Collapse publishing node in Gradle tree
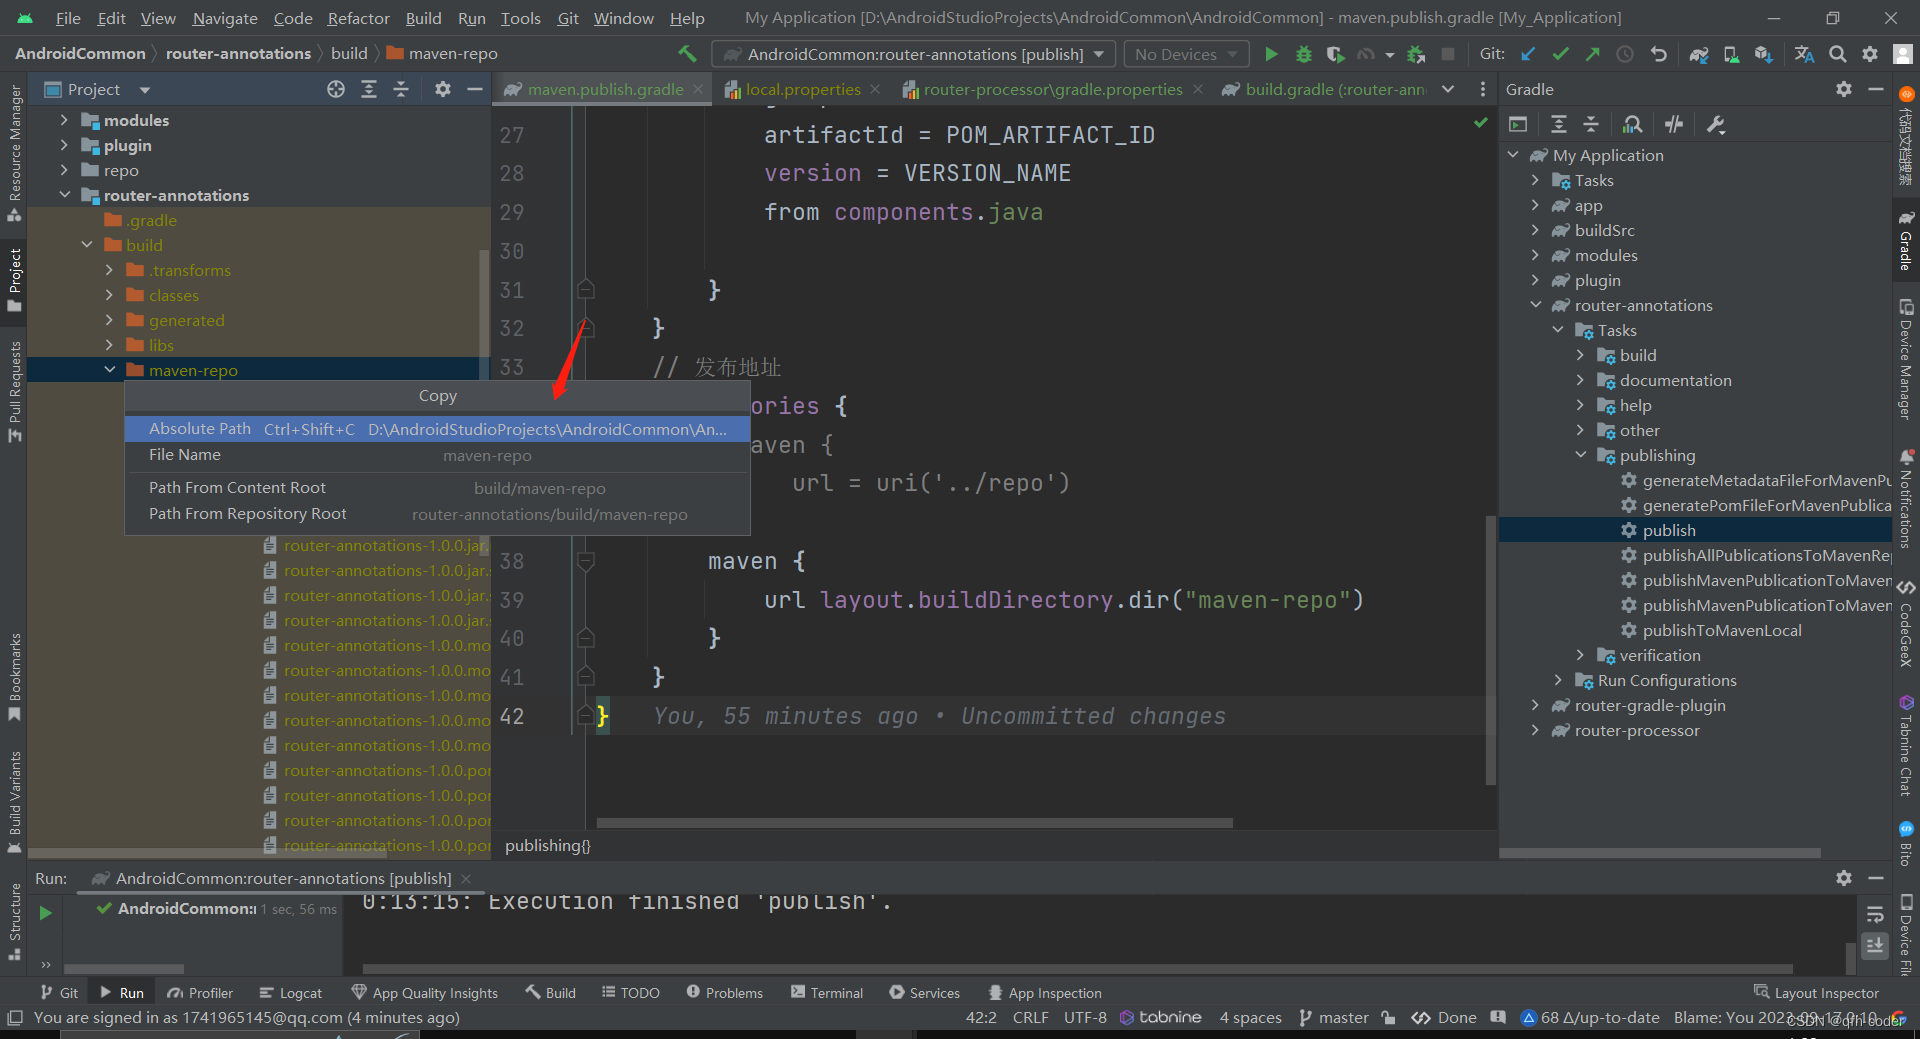This screenshot has height=1039, width=1920. (x=1581, y=455)
